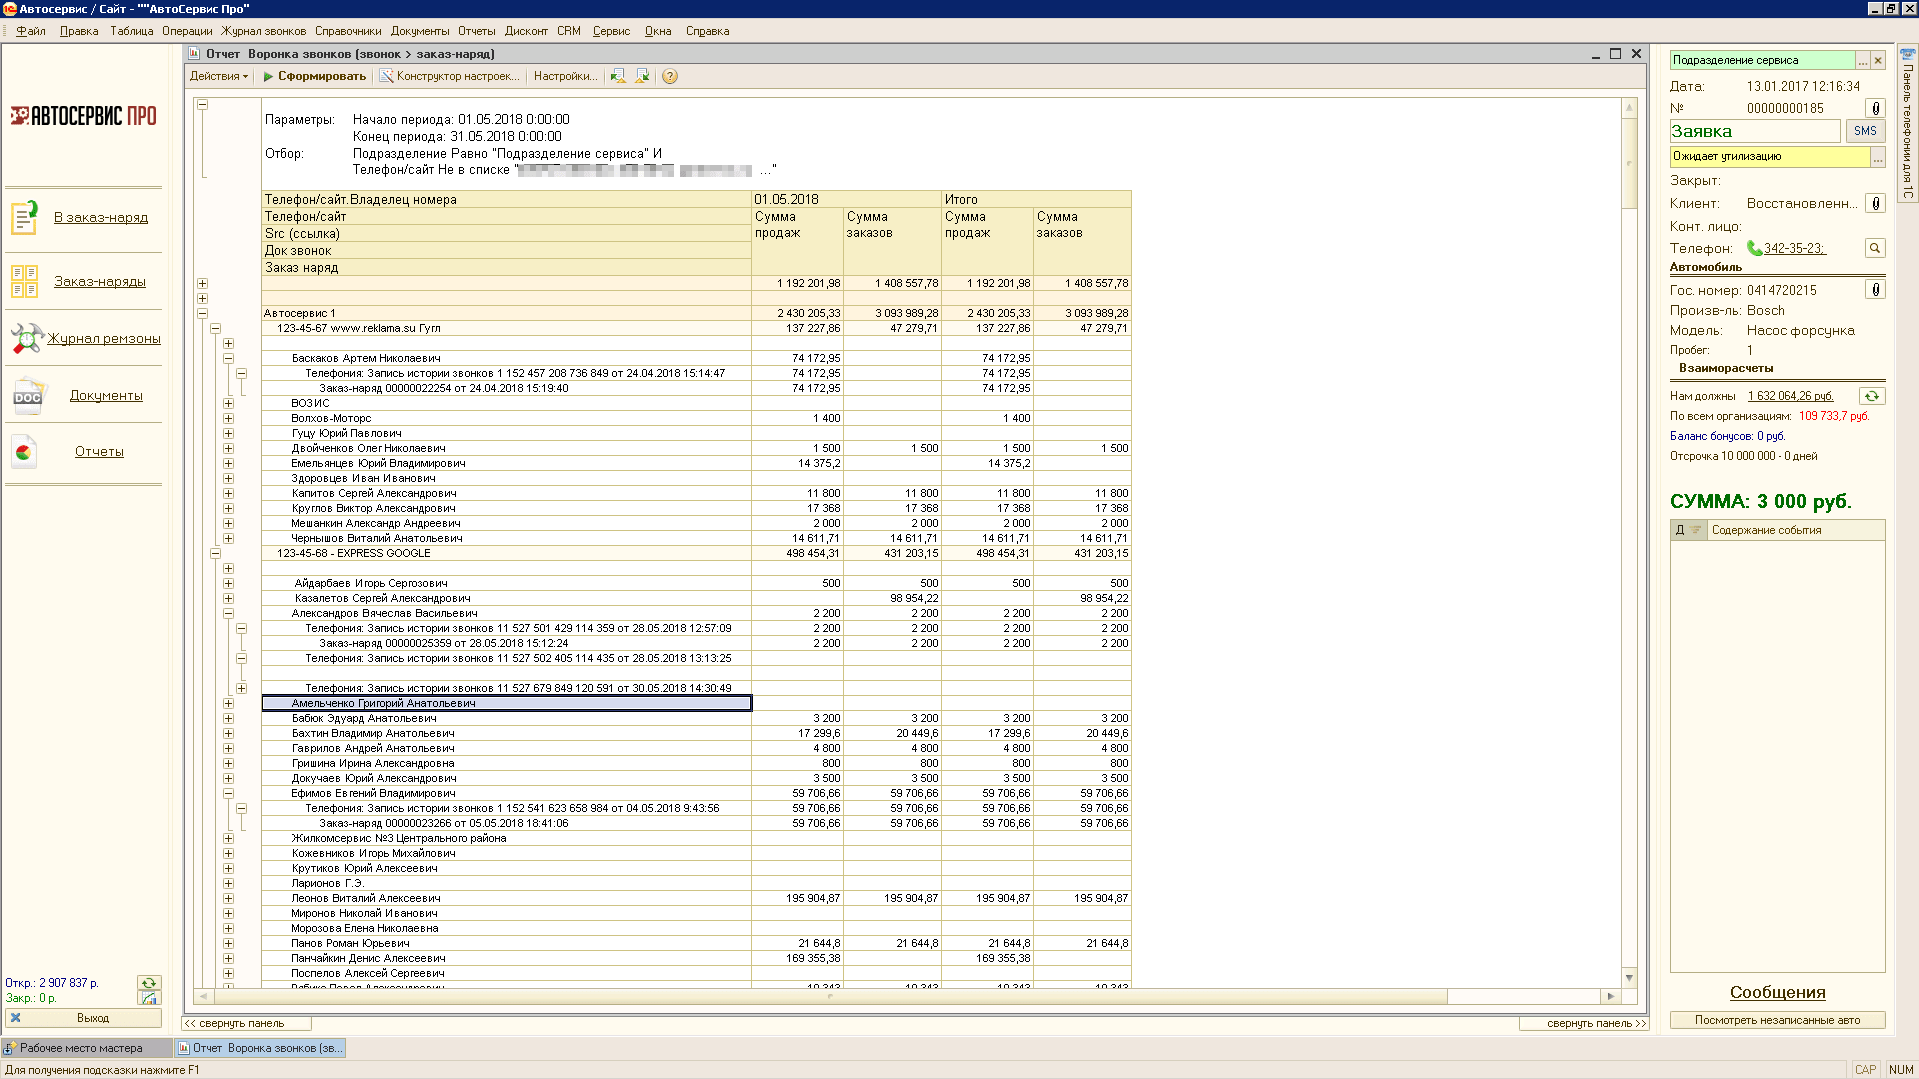Open help via the question mark icon
The width and height of the screenshot is (1919, 1079).
pyautogui.click(x=670, y=76)
